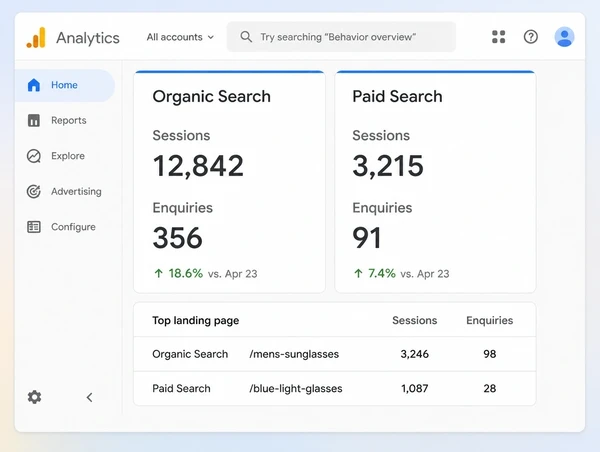Screen dimensions: 600x452
Task: Click Paid Search in the table row
Action: click(181, 388)
